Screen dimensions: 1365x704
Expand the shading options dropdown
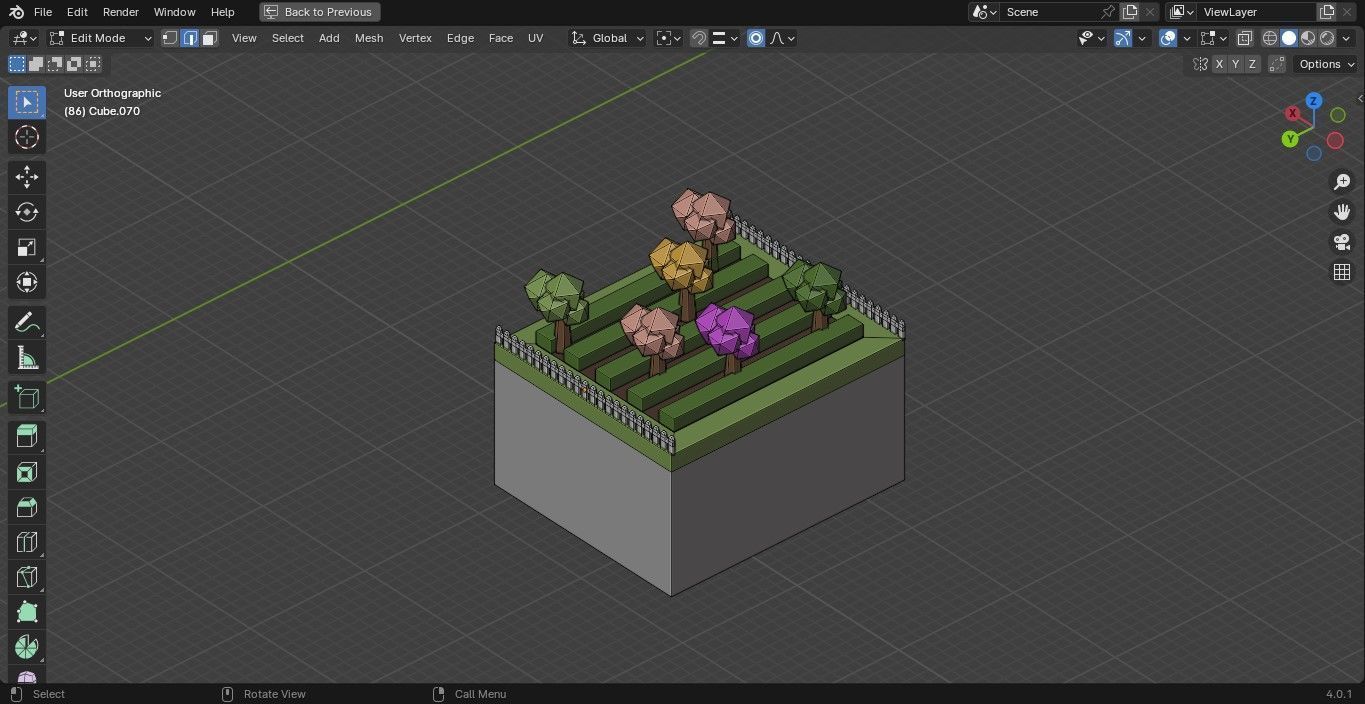(1346, 38)
